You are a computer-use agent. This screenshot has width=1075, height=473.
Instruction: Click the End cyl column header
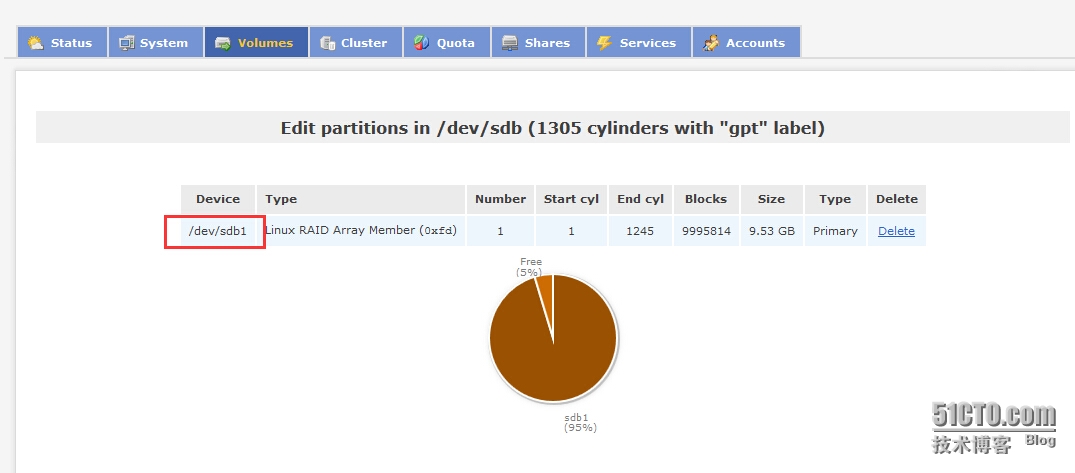coord(640,199)
